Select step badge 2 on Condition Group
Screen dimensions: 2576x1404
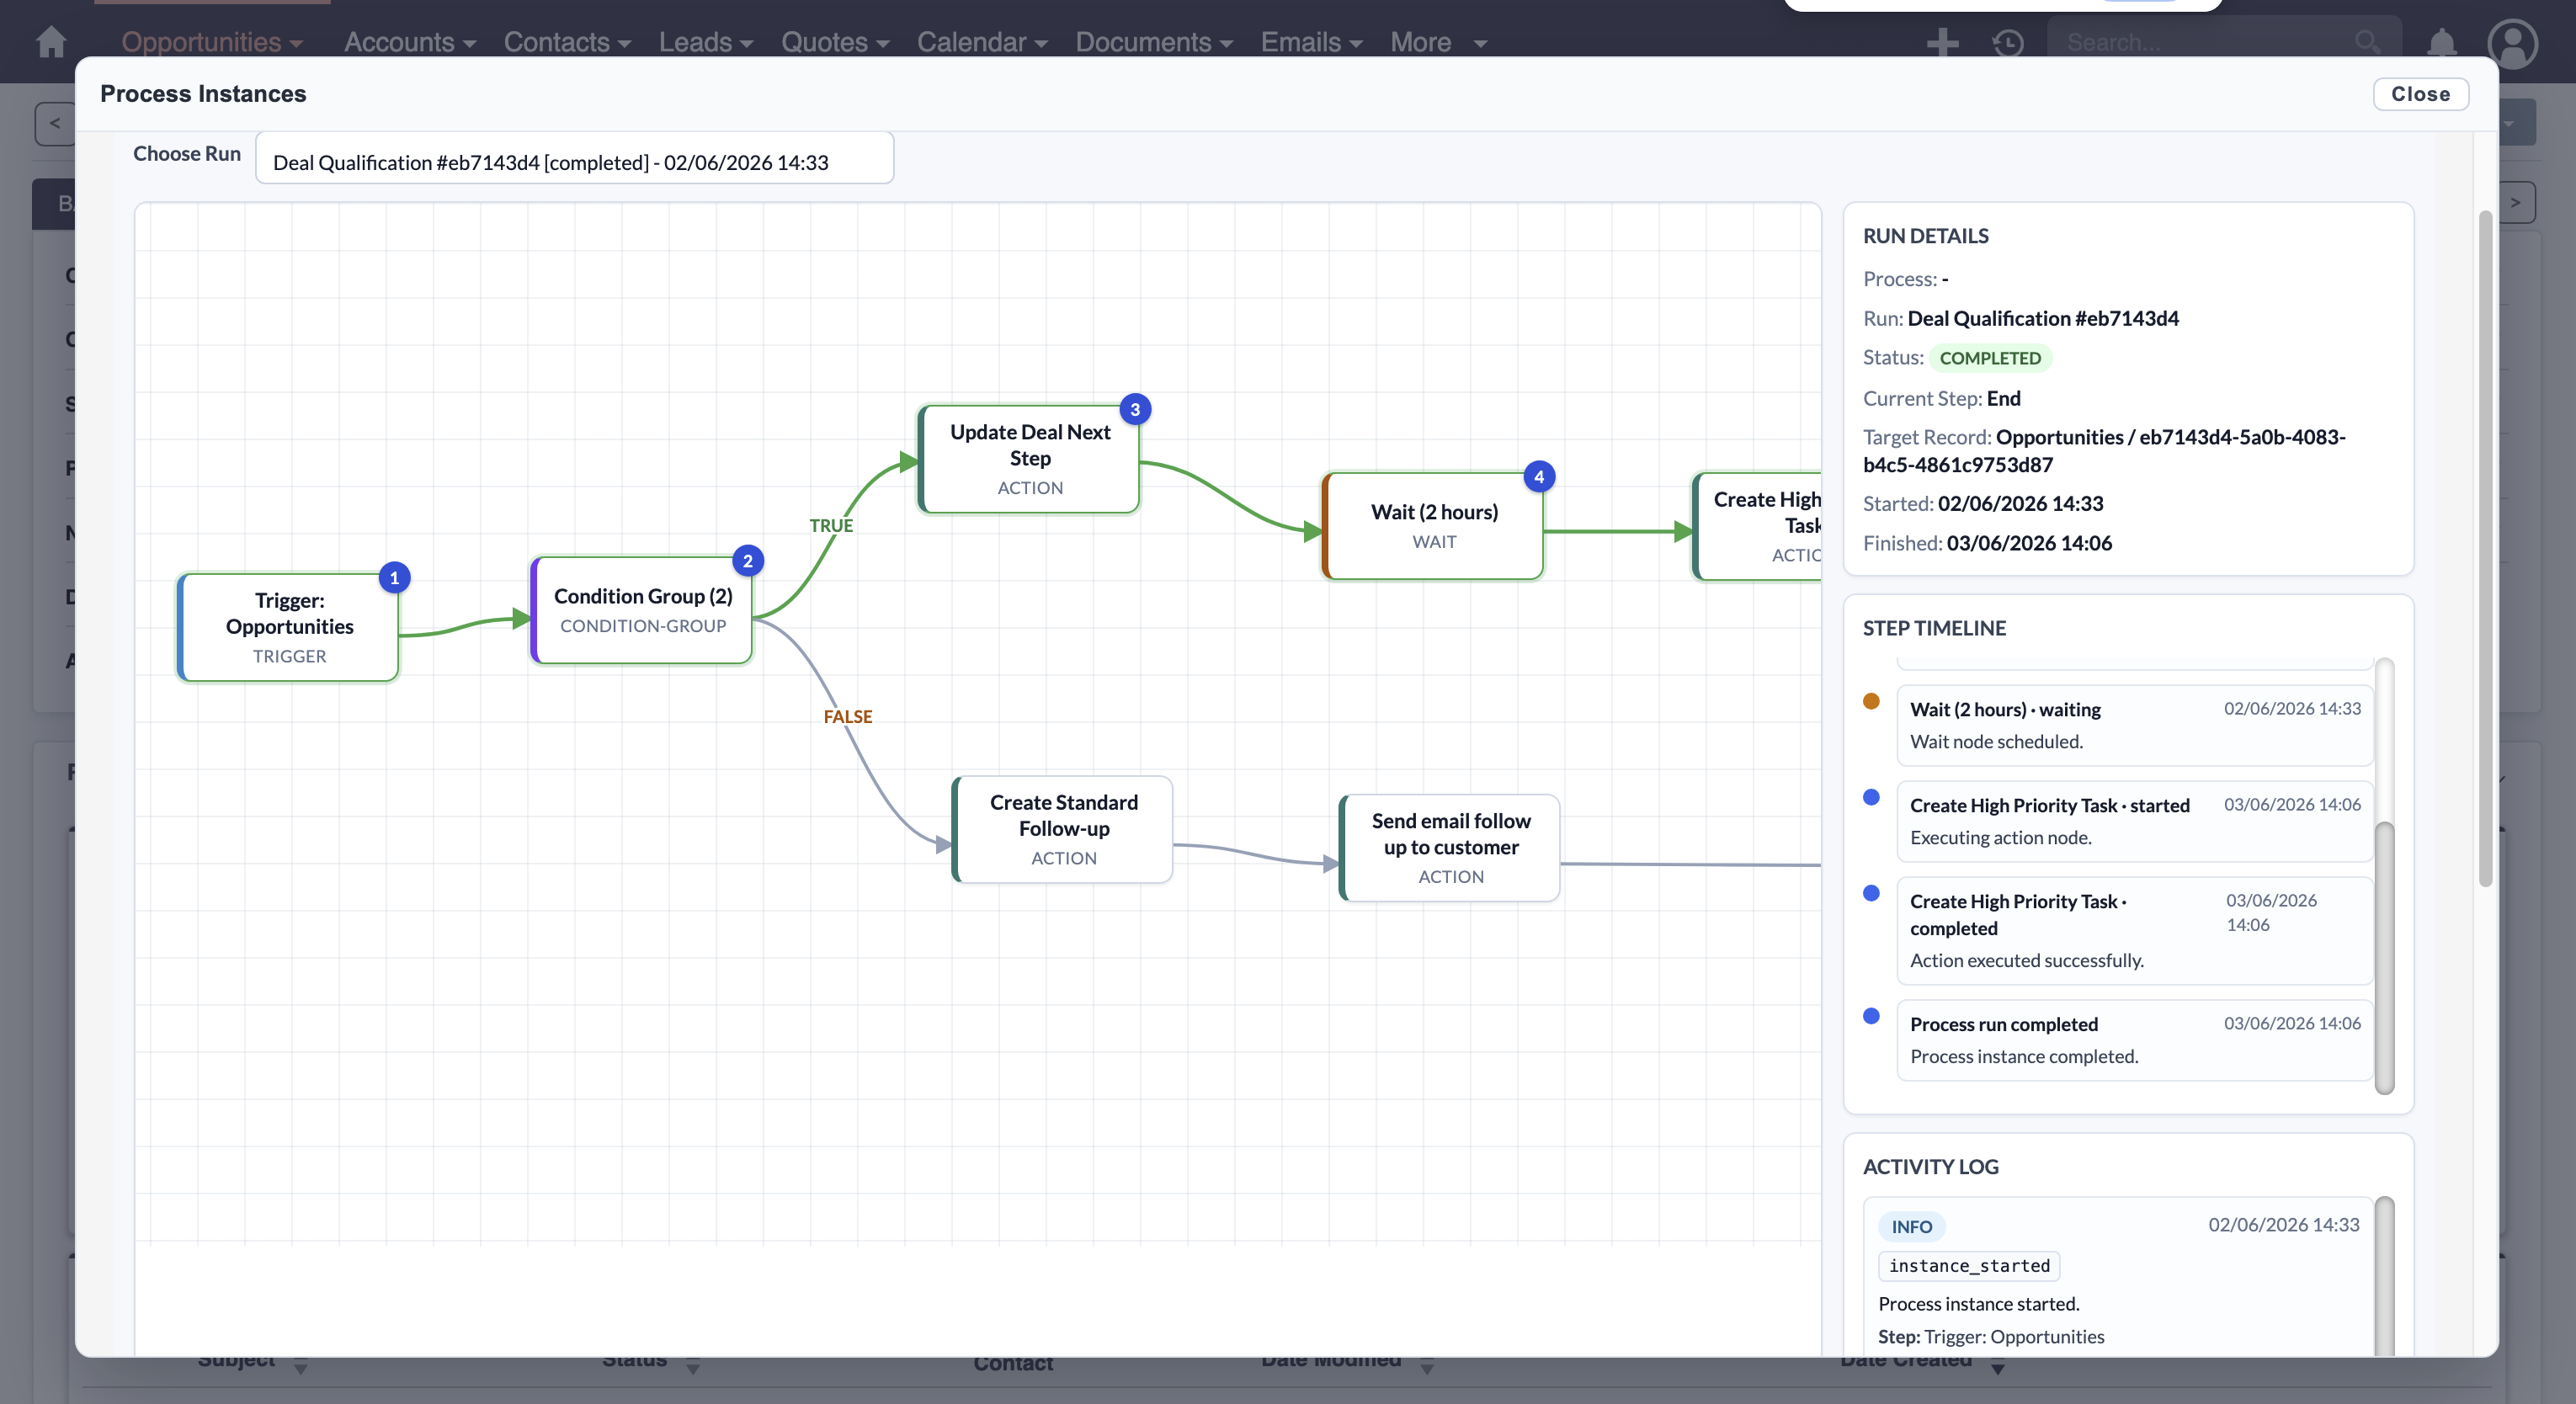tap(747, 561)
